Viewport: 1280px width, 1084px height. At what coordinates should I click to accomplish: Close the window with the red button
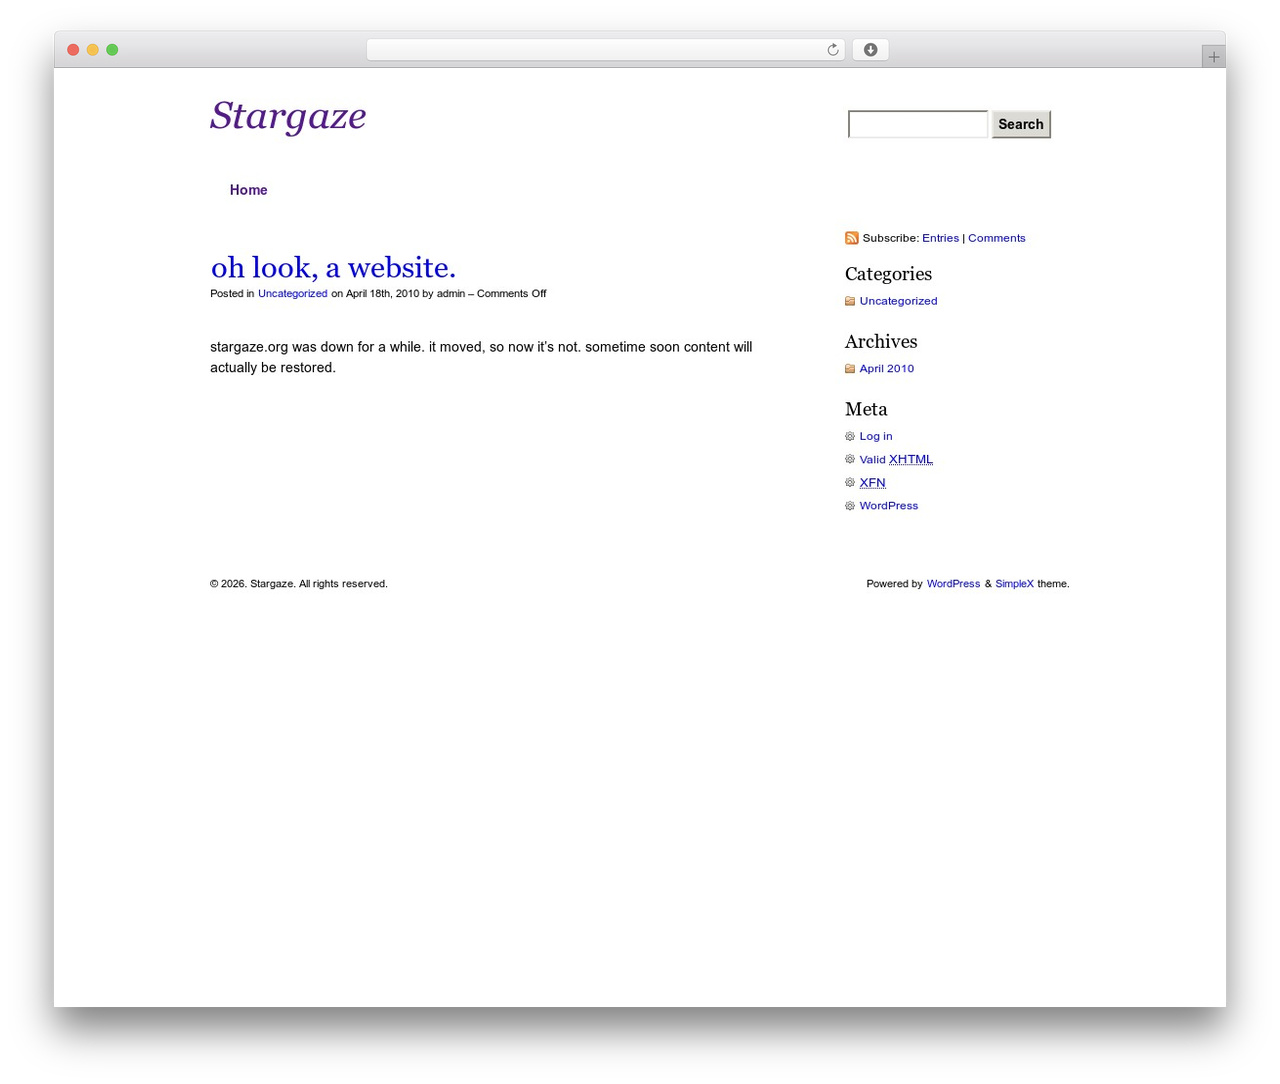[73, 50]
